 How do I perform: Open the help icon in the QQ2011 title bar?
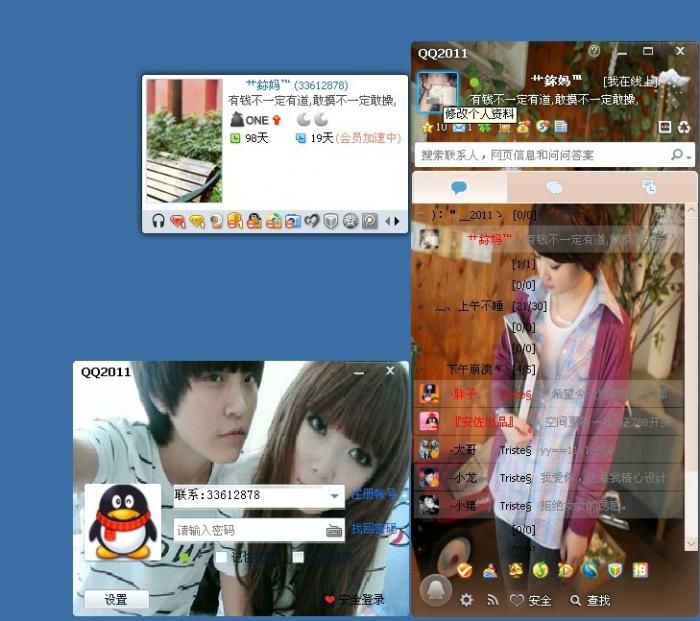point(594,51)
